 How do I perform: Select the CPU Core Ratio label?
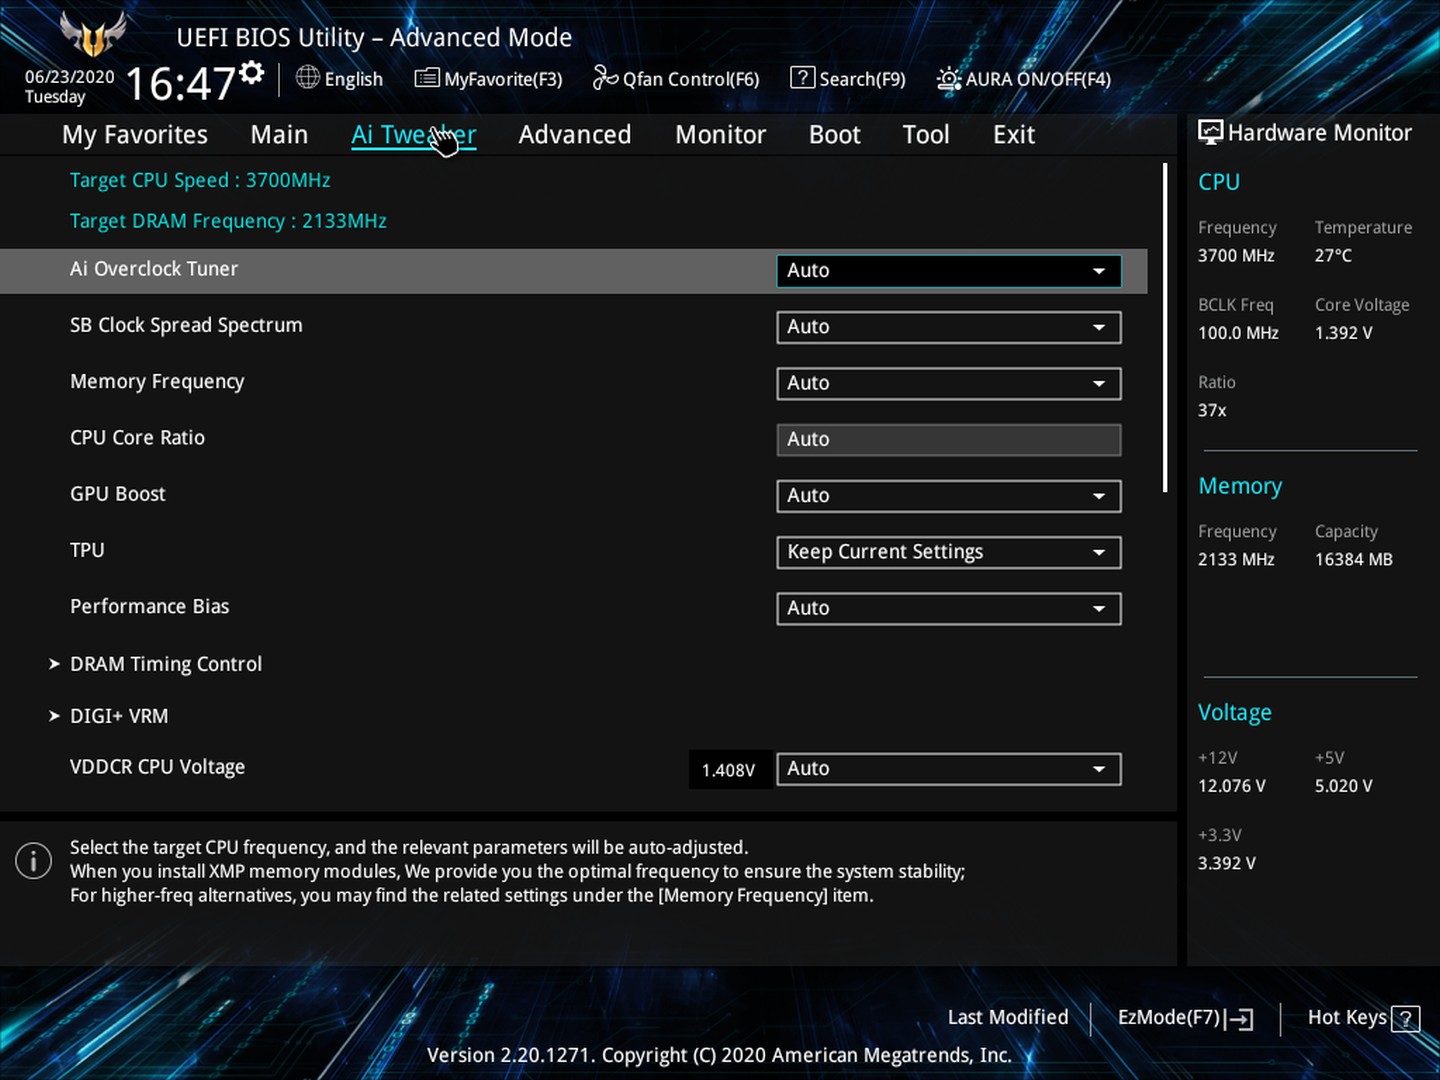[x=137, y=437]
